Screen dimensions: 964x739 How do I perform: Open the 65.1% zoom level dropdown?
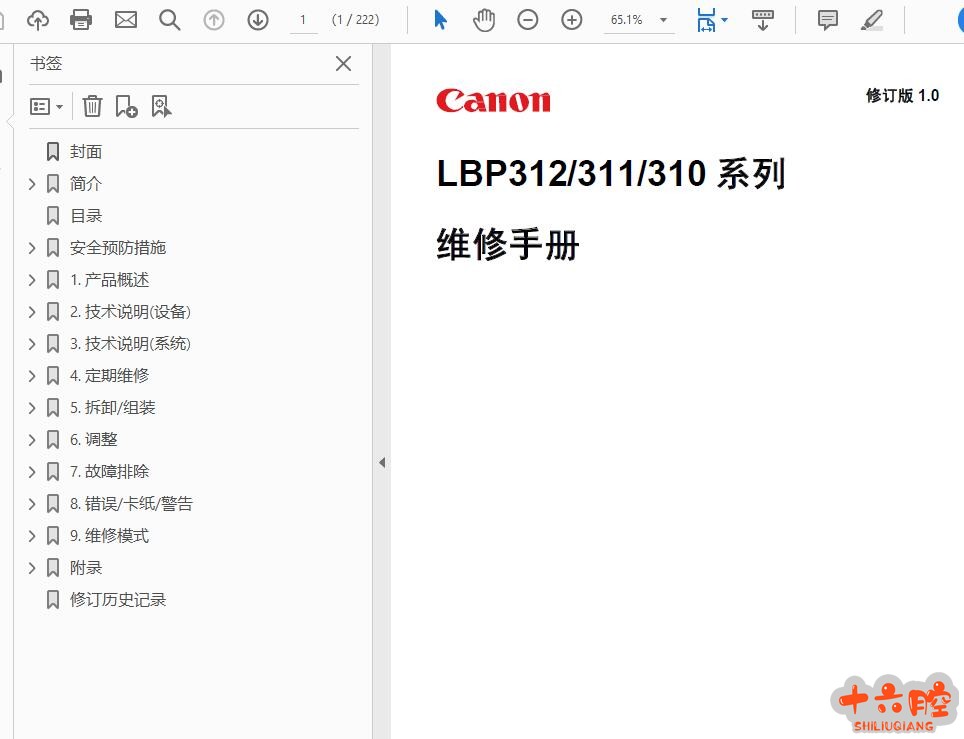[x=662, y=20]
